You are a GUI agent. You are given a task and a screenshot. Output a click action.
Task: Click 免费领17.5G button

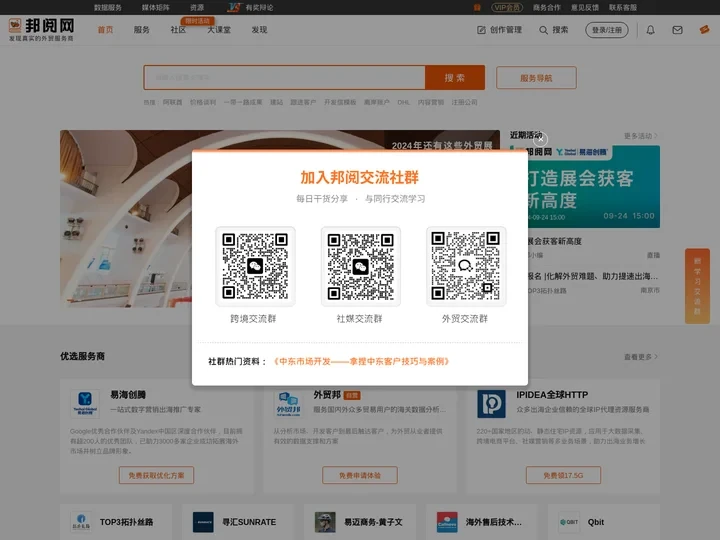click(x=563, y=475)
